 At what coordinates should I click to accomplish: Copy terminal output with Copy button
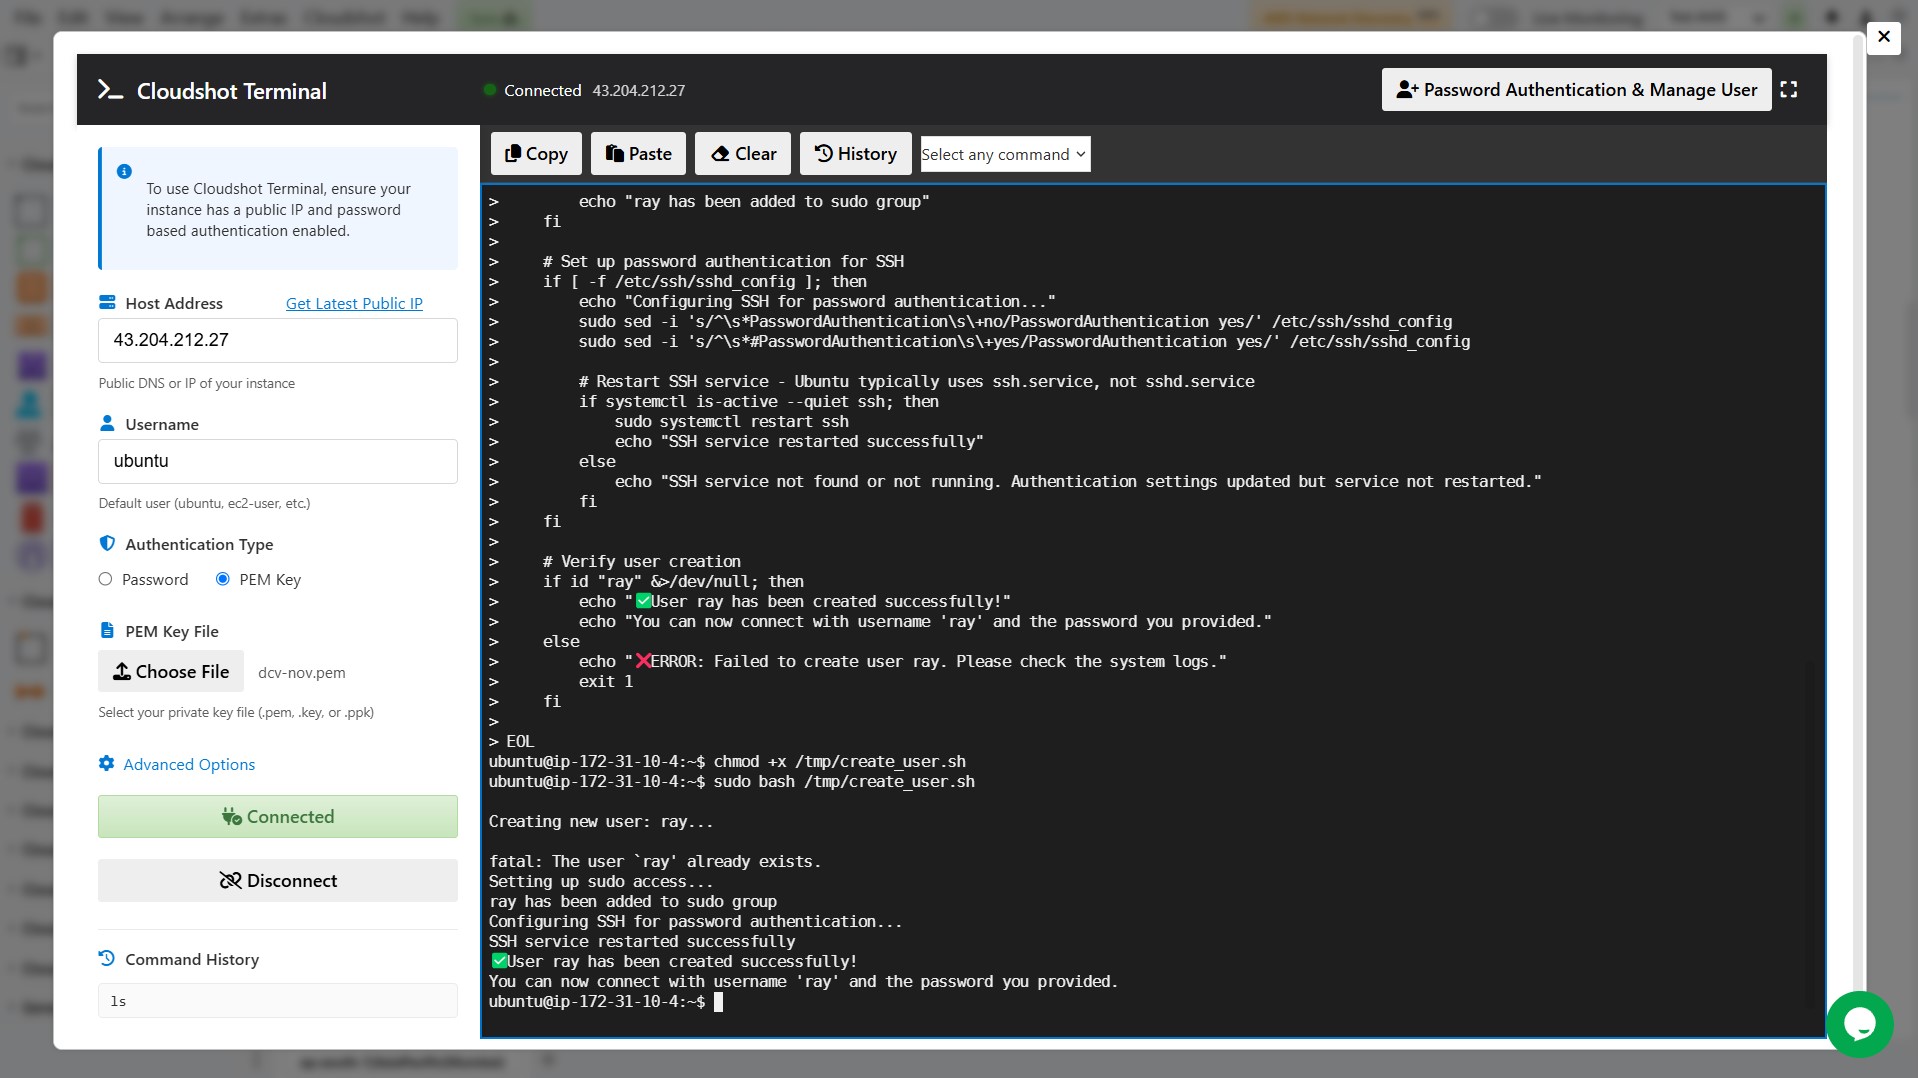536,154
